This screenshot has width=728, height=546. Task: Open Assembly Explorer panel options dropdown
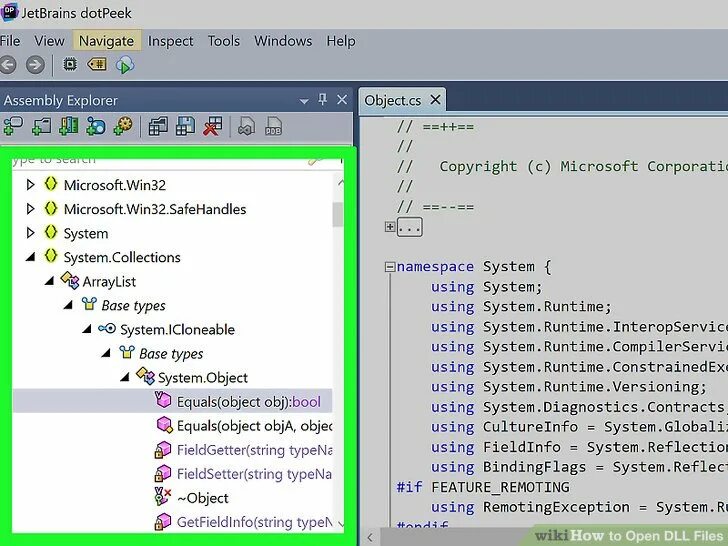(304, 101)
